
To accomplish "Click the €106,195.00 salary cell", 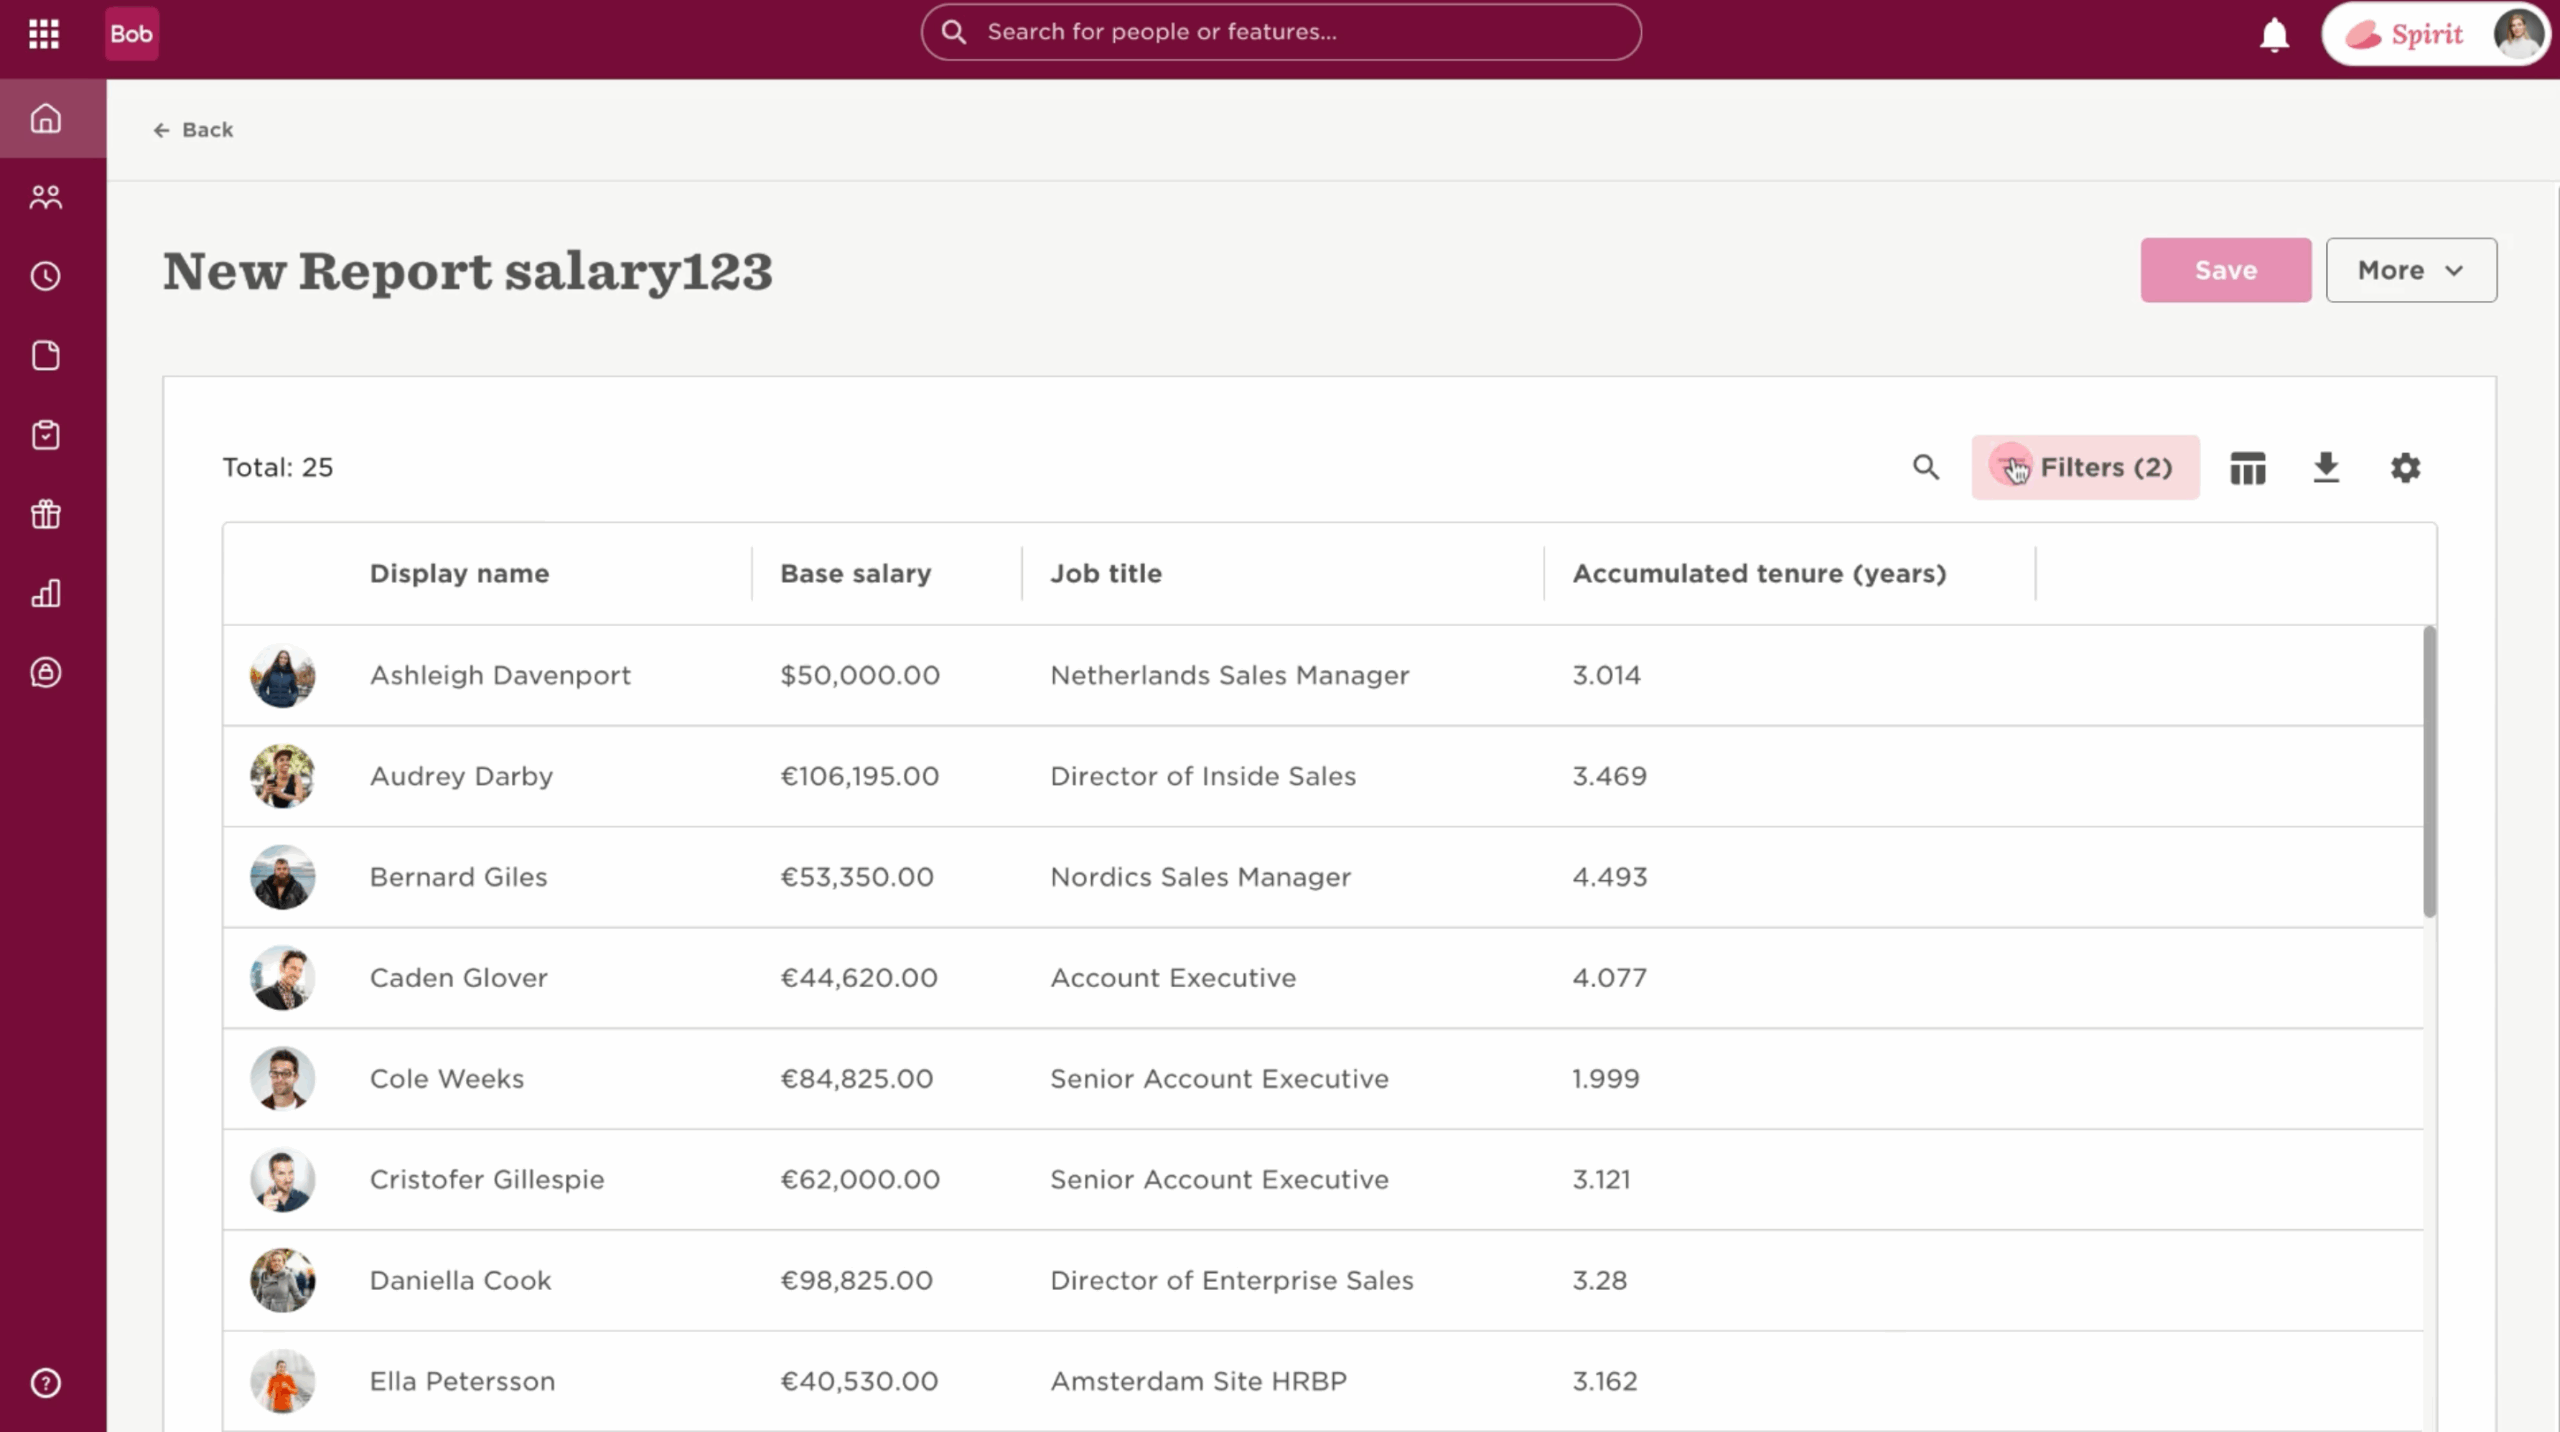I will point(860,776).
